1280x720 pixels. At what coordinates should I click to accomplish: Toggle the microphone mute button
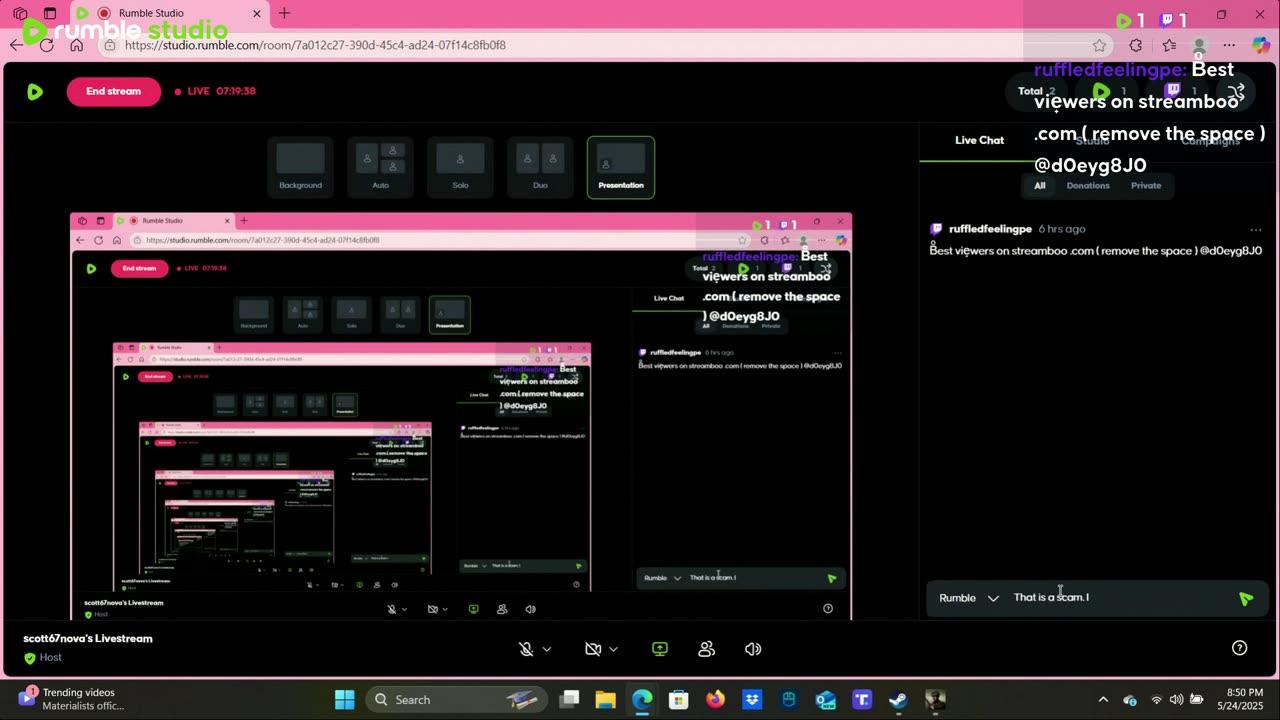[526, 649]
